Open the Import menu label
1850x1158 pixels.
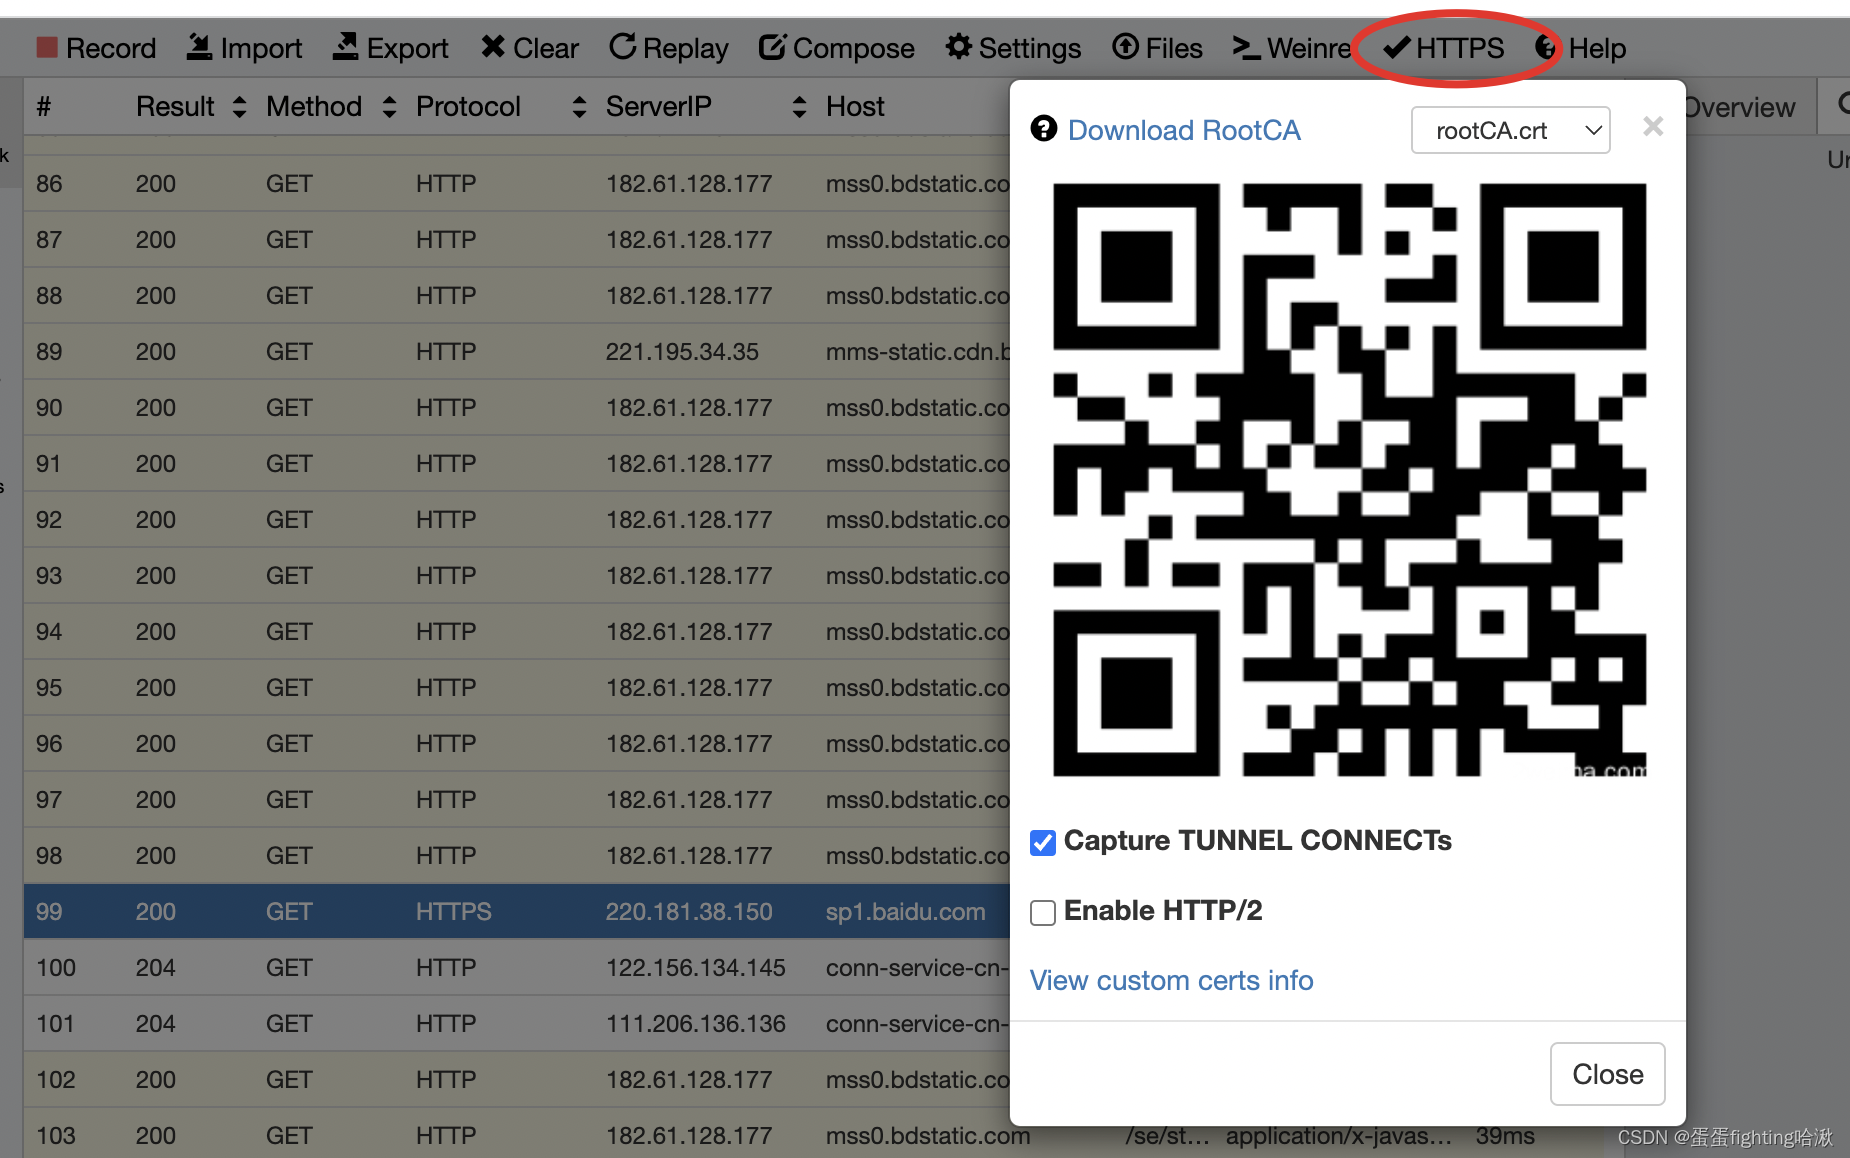[261, 48]
